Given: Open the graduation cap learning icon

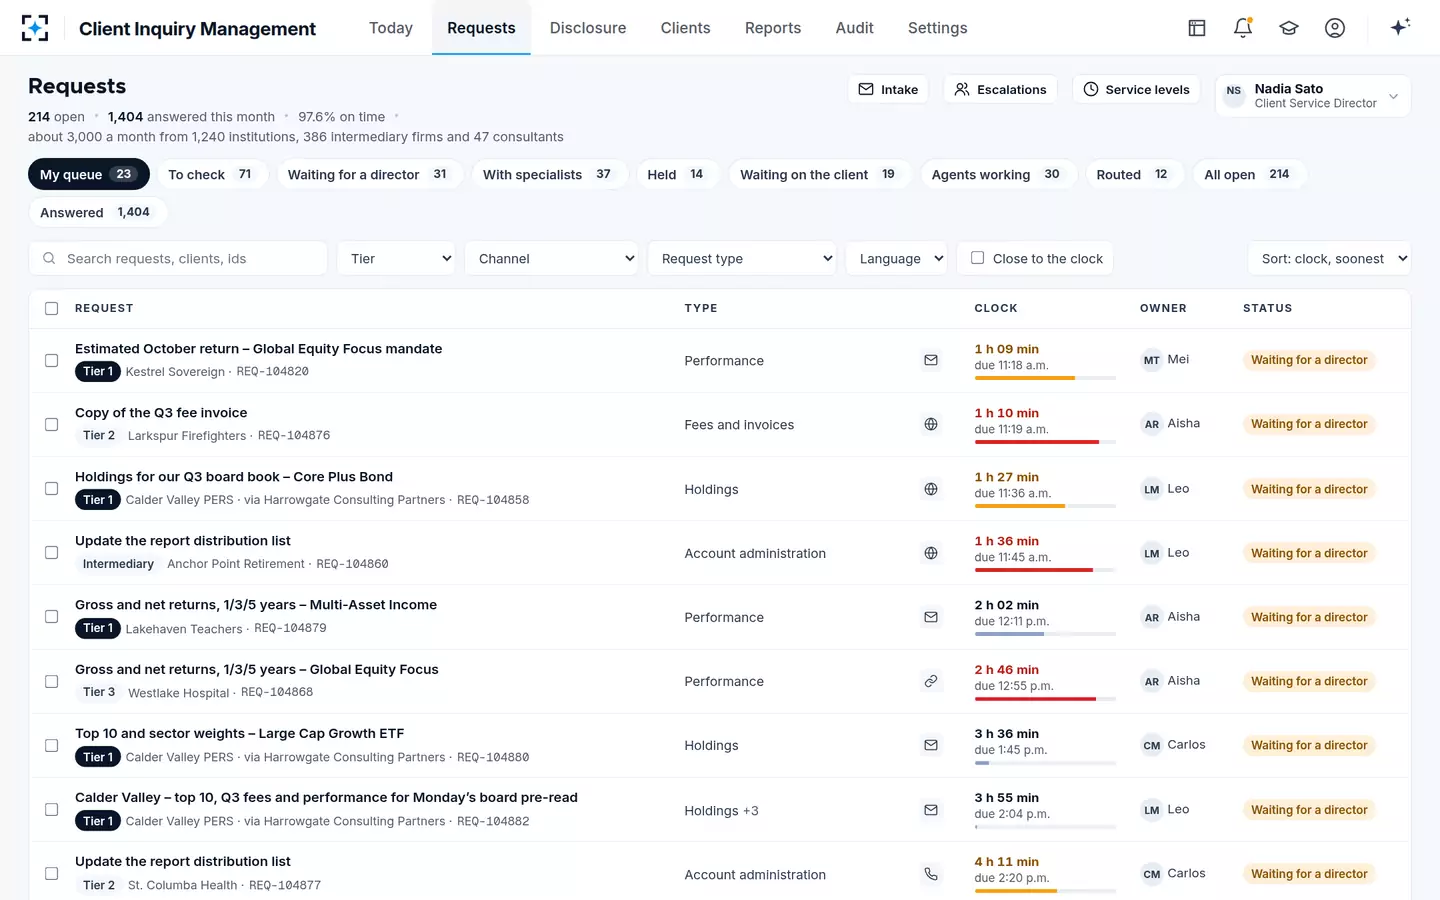Looking at the screenshot, I should (x=1289, y=28).
